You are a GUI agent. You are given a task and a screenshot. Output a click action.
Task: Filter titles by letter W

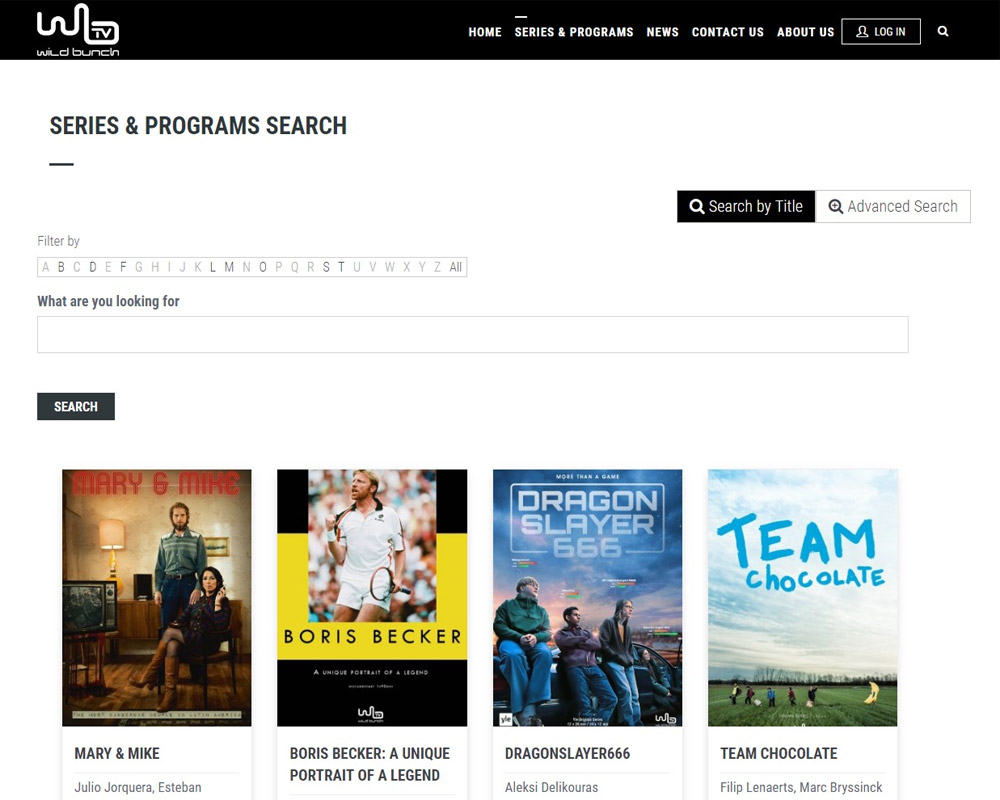[x=390, y=267]
